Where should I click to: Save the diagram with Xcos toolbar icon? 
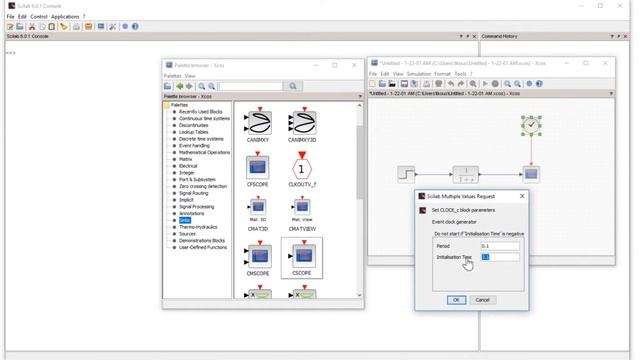click(404, 84)
